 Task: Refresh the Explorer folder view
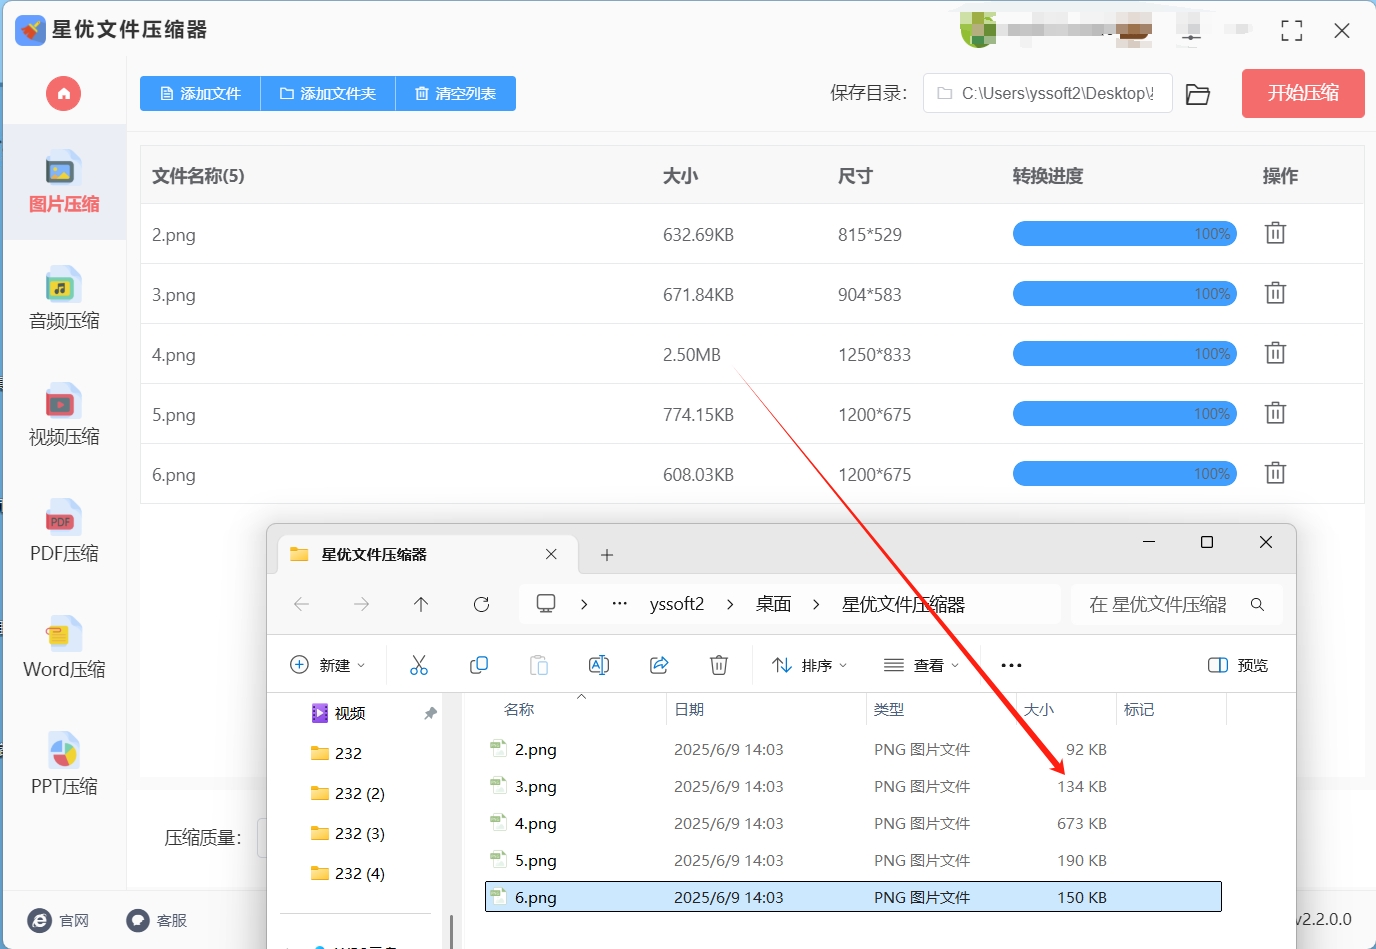(x=481, y=604)
